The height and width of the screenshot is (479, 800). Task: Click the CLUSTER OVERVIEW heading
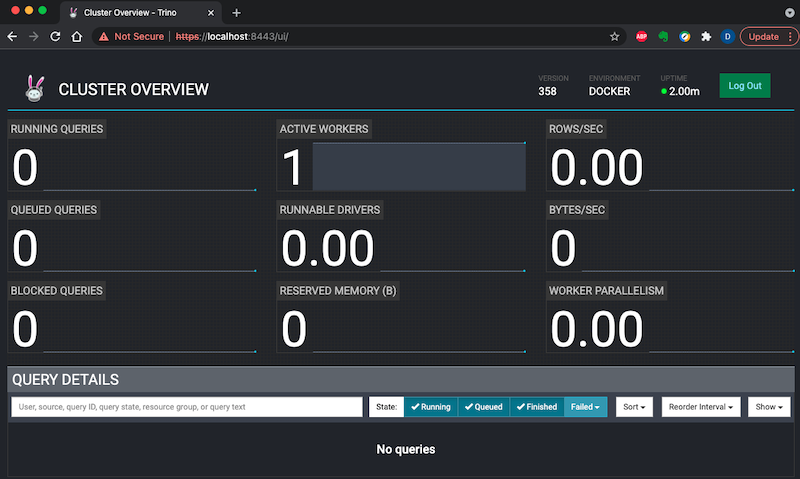tap(134, 89)
